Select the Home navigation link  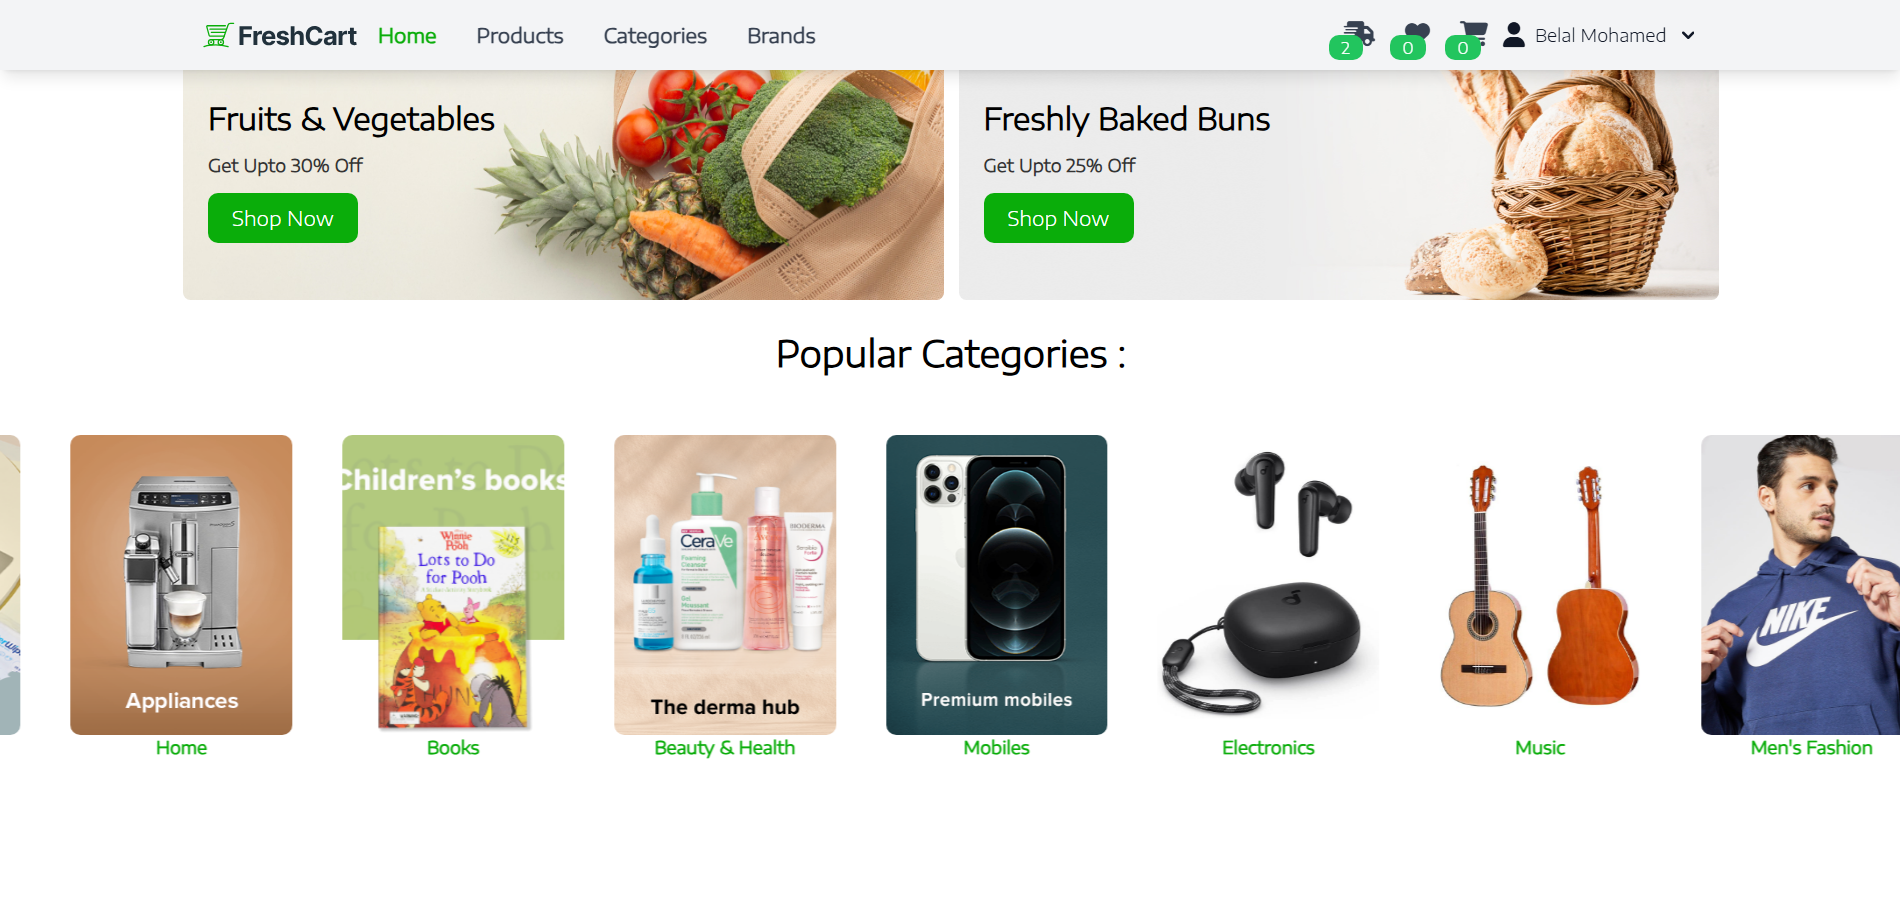coord(407,36)
